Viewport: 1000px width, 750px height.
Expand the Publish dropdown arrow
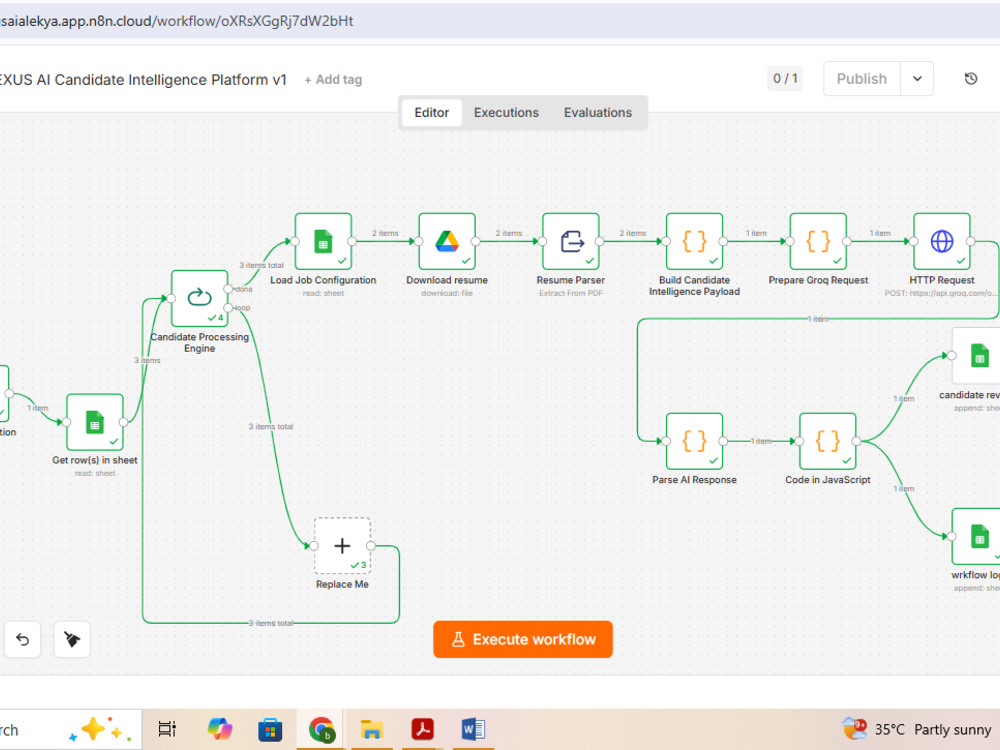[917, 78]
